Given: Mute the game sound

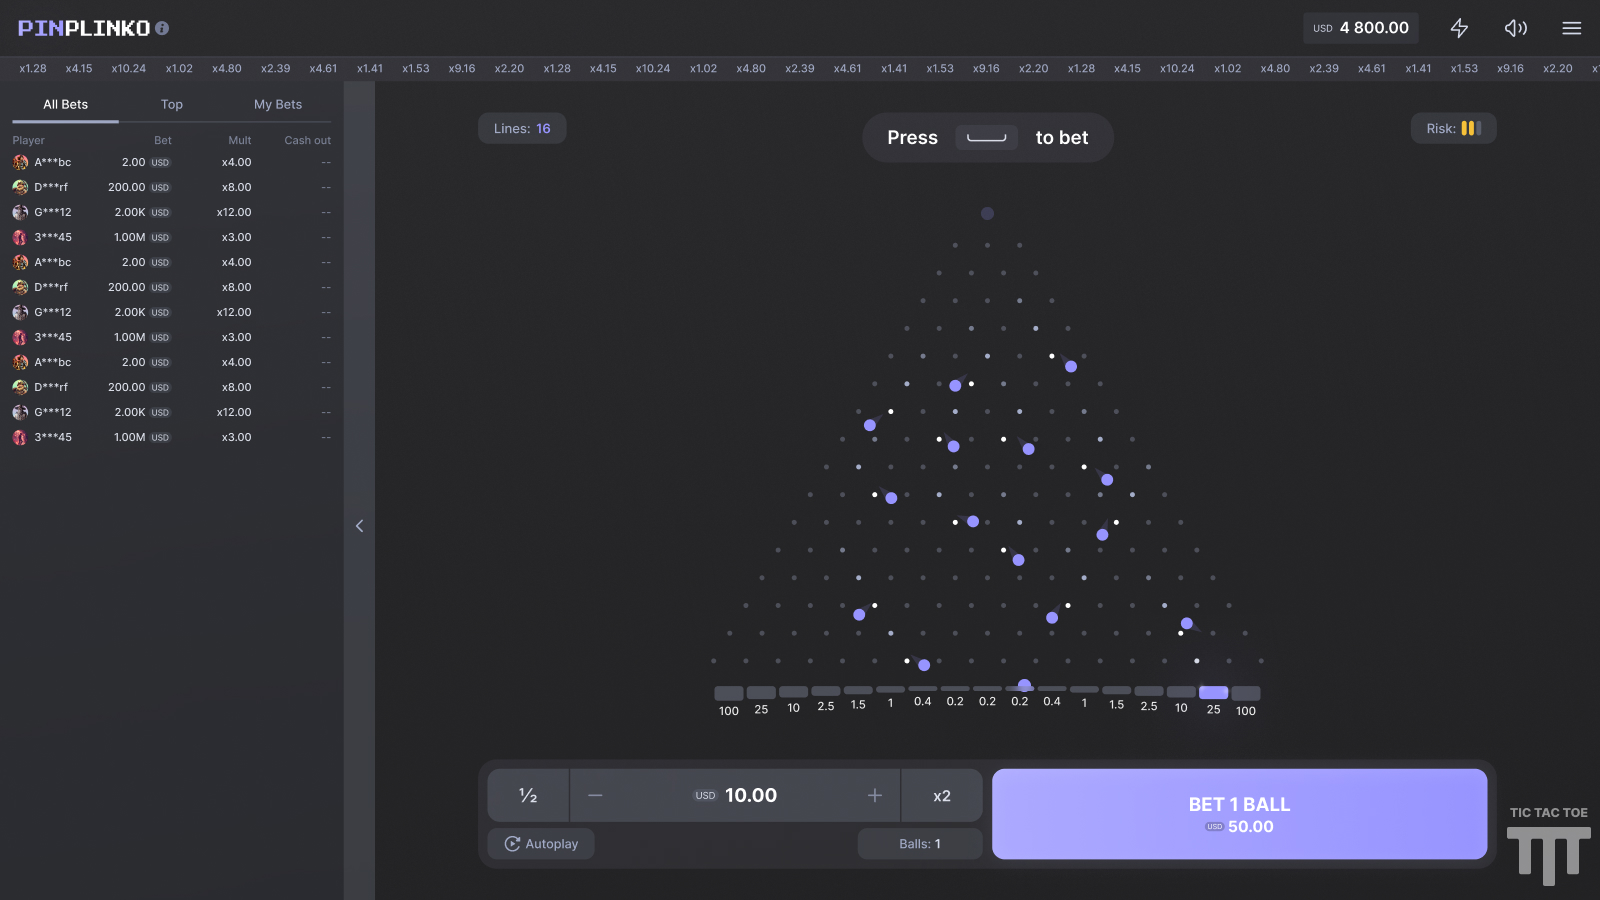Looking at the screenshot, I should [x=1515, y=28].
